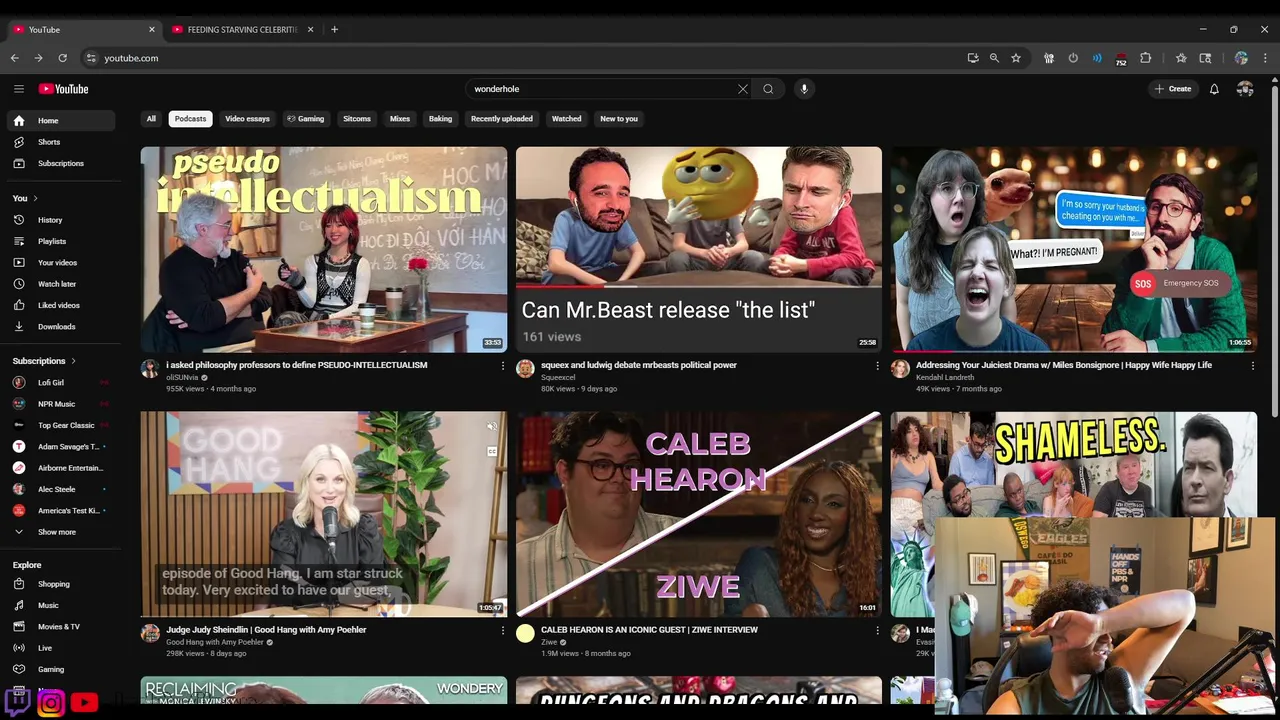The image size is (1280, 720).
Task: Open a new browser tab
Action: pos(334,30)
